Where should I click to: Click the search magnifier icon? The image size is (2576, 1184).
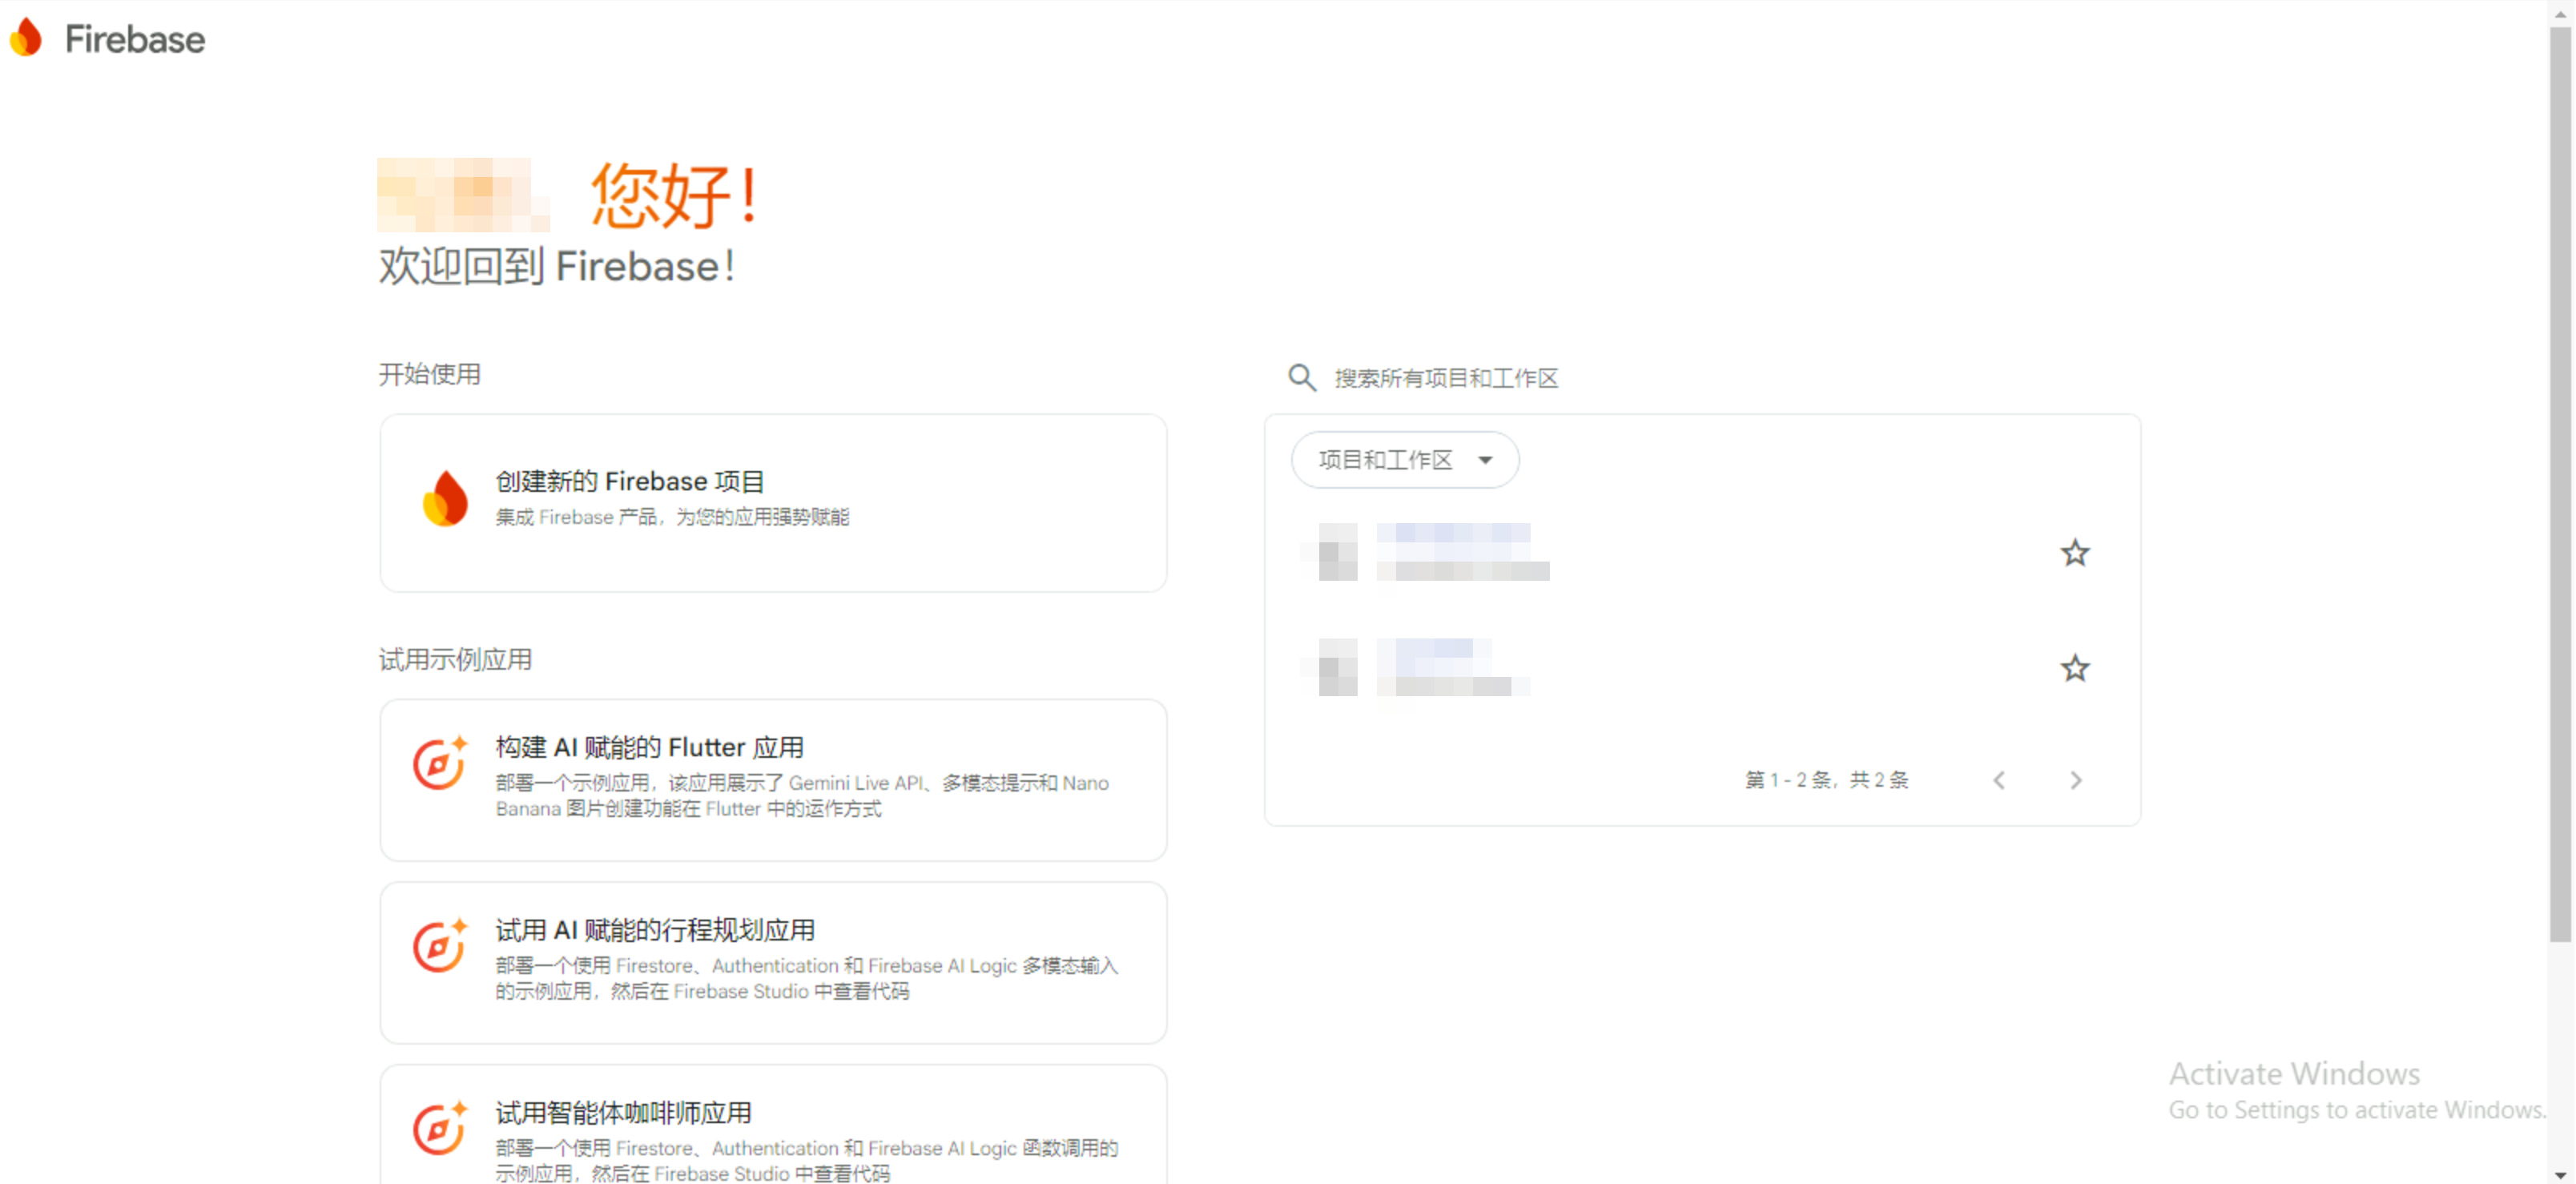1301,377
